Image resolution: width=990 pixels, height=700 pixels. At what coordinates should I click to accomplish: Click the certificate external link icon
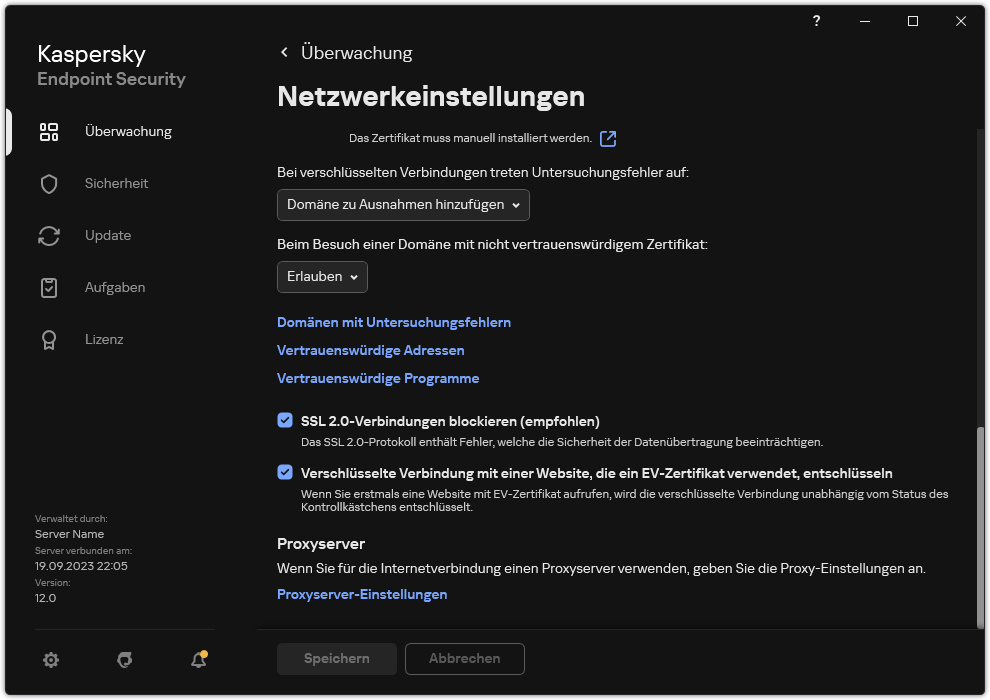tap(607, 139)
